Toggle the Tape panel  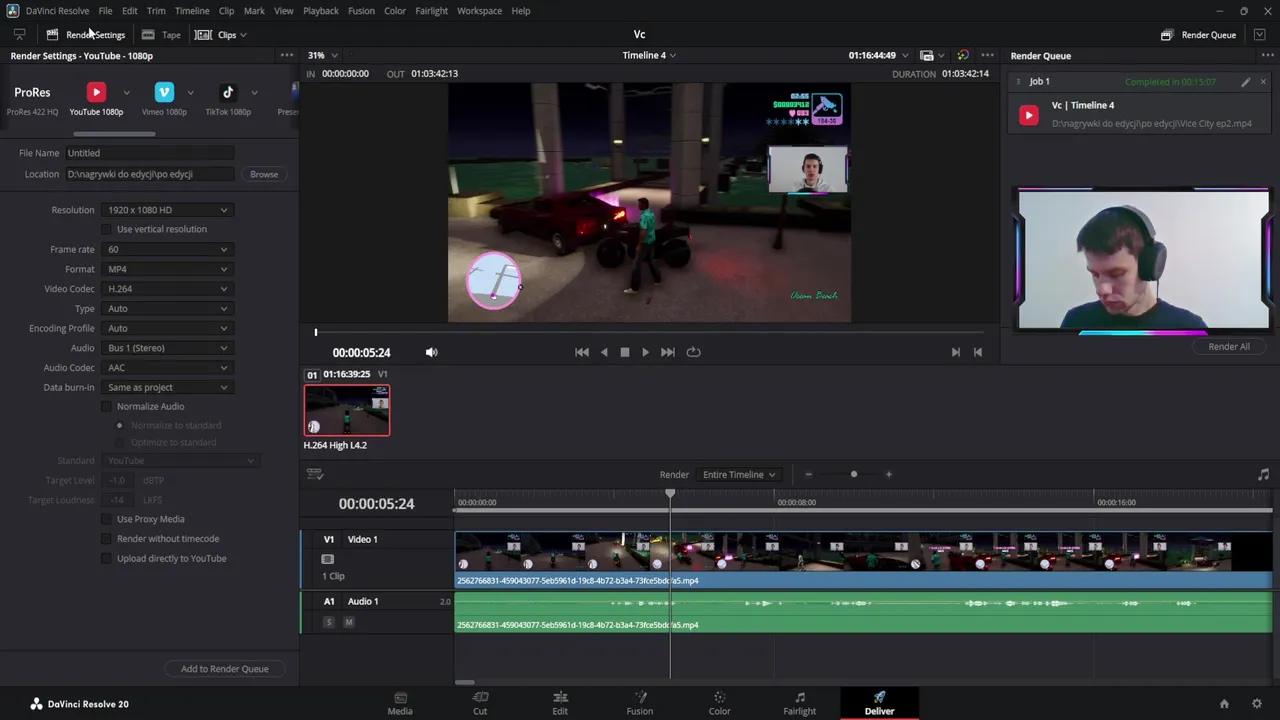pyautogui.click(x=162, y=35)
